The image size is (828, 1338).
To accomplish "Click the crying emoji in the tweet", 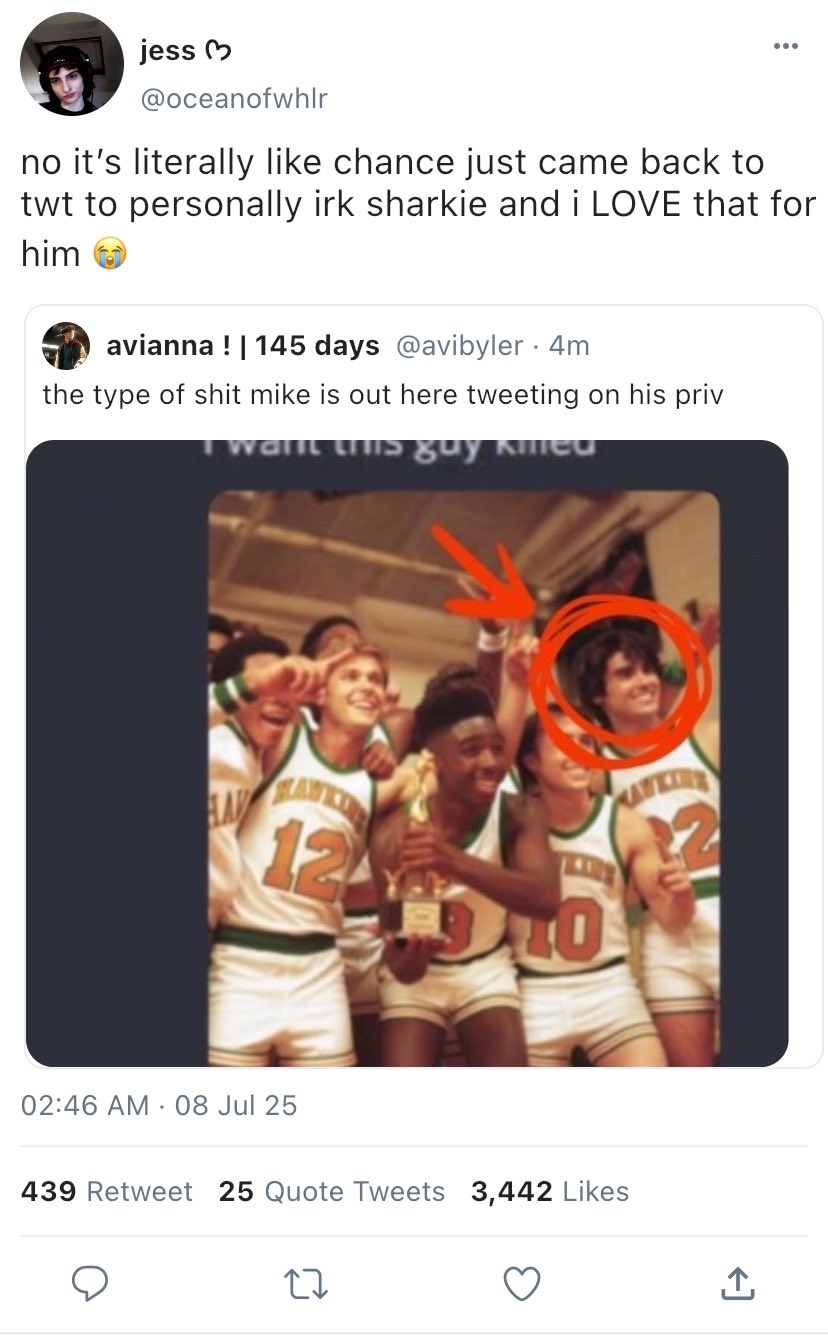I will [110, 255].
